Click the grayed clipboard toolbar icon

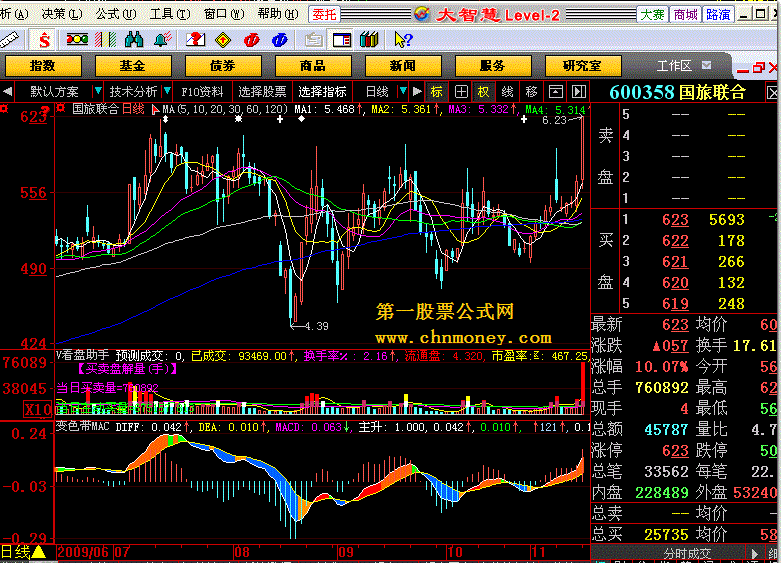click(x=314, y=40)
